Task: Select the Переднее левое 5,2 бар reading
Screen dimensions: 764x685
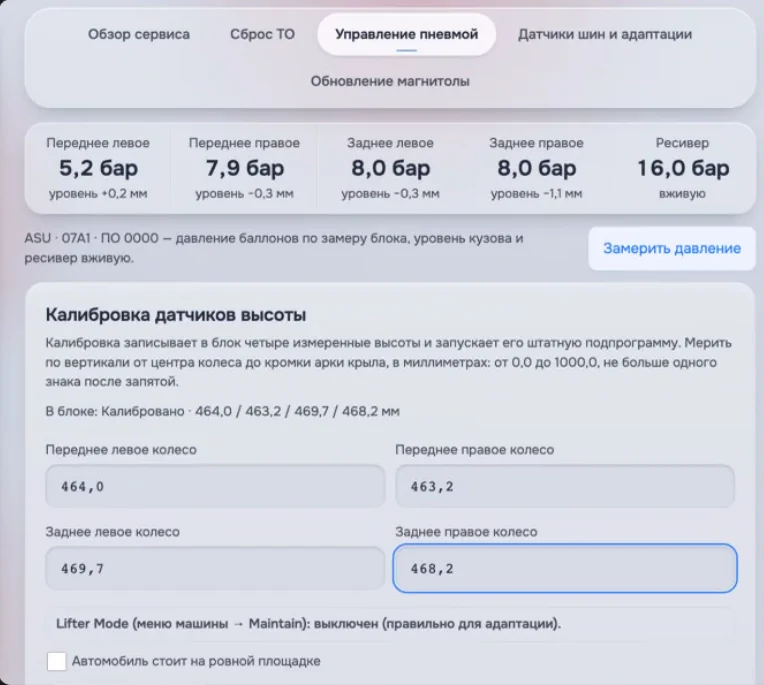Action: (x=98, y=168)
